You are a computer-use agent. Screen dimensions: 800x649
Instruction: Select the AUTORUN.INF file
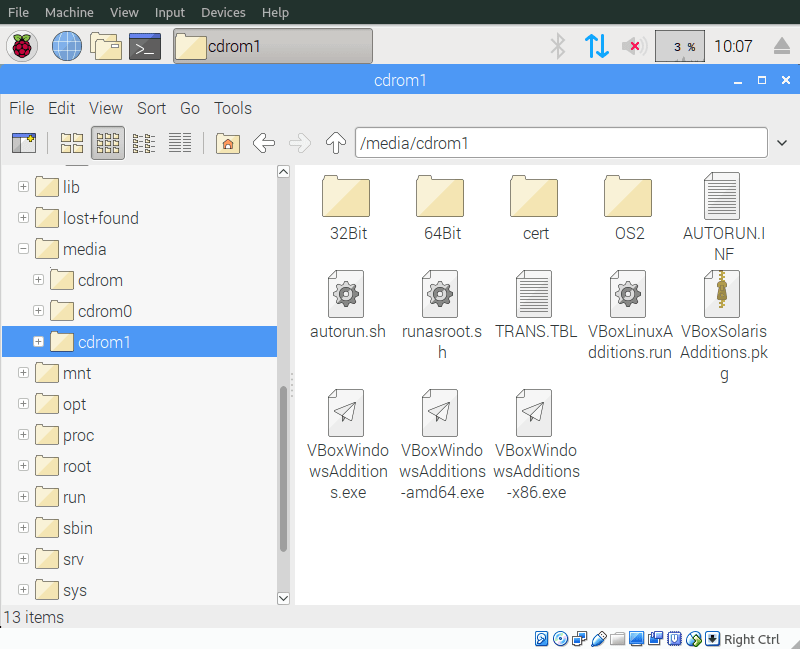[723, 217]
